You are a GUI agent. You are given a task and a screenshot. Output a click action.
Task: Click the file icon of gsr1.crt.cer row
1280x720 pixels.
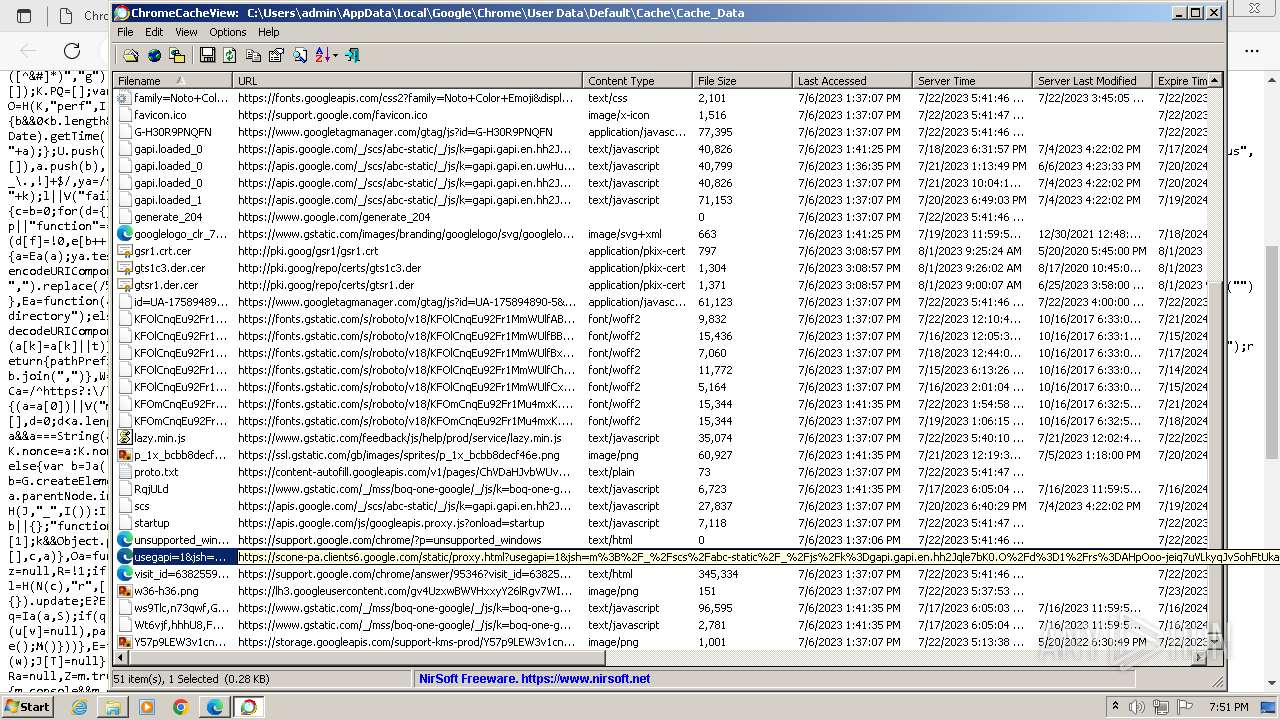tap(125, 251)
